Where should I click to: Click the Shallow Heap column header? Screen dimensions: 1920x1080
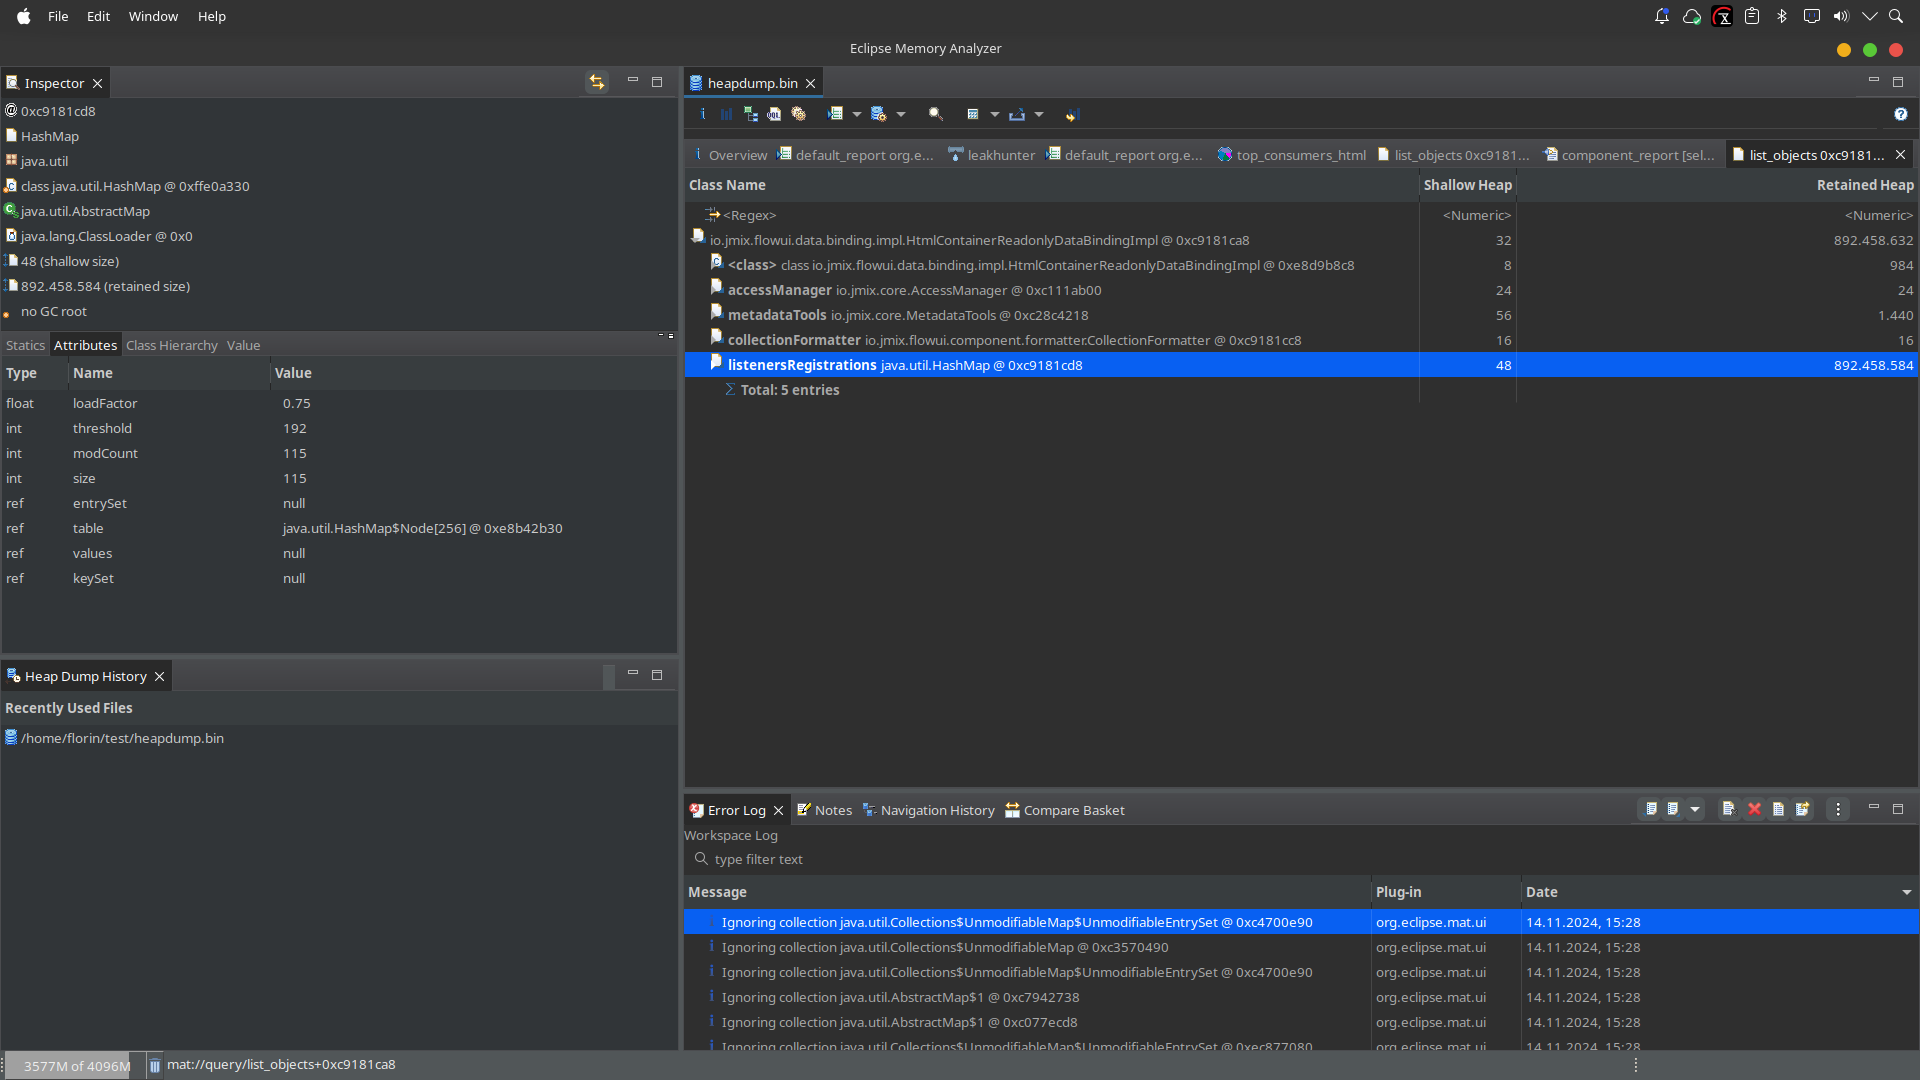[x=1467, y=185]
